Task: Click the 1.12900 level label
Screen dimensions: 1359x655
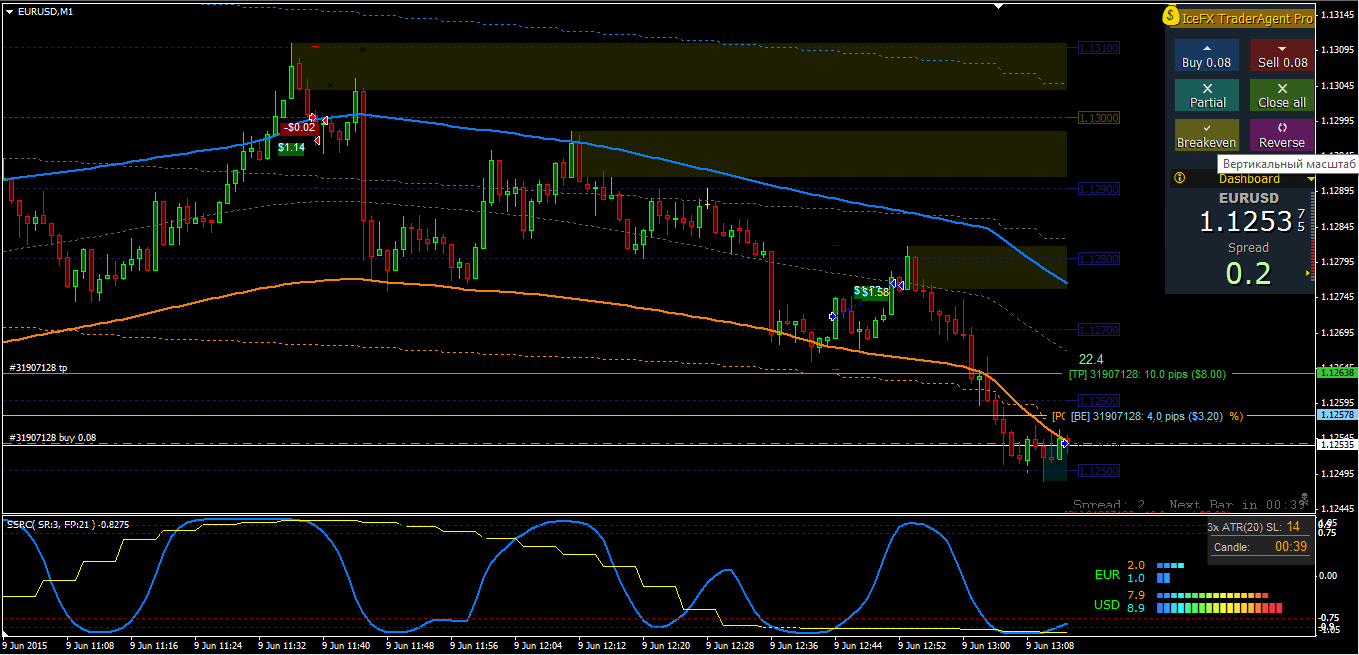Action: [1099, 188]
